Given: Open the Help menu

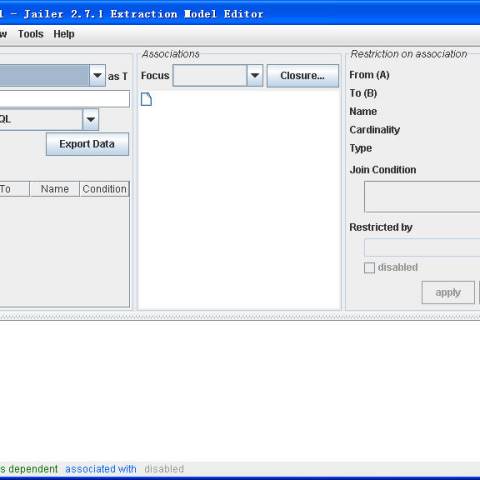Looking at the screenshot, I should click(x=64, y=34).
